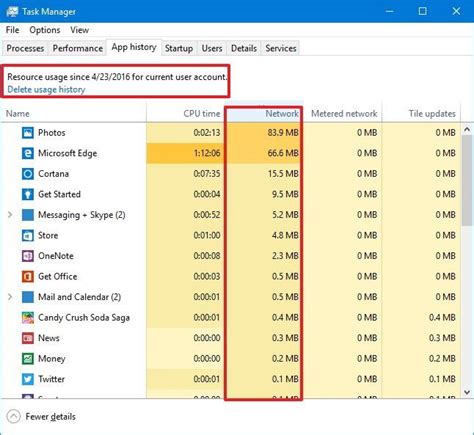Screen dimensions: 474x435
Task: Click the Delete usage history link
Action: tap(46, 89)
